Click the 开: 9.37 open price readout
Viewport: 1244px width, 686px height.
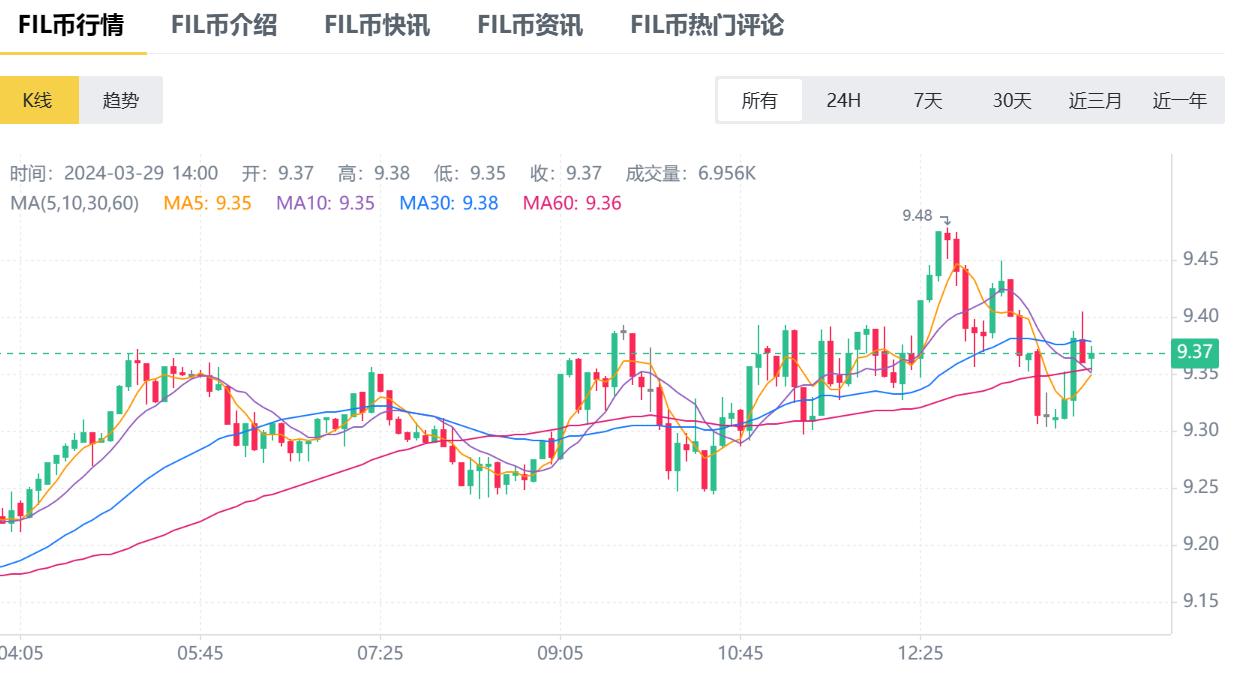(278, 173)
